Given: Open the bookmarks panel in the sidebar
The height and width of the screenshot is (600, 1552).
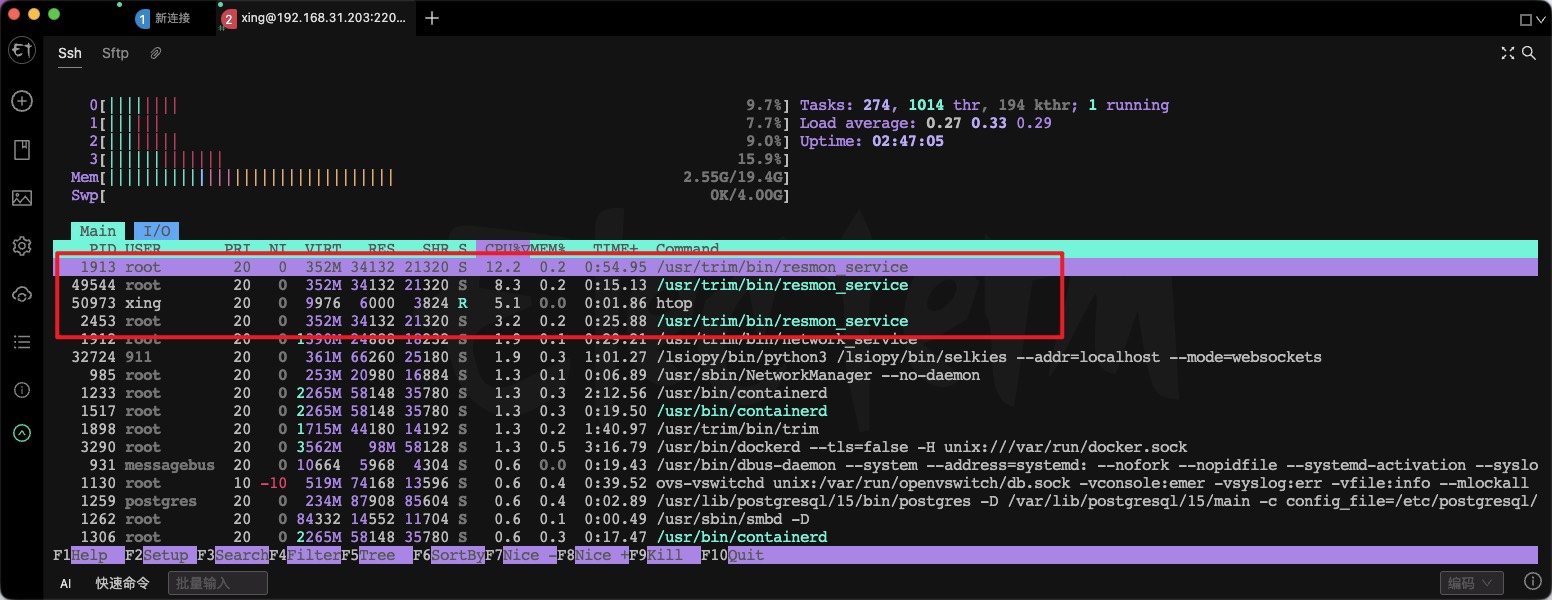Looking at the screenshot, I should tap(22, 149).
